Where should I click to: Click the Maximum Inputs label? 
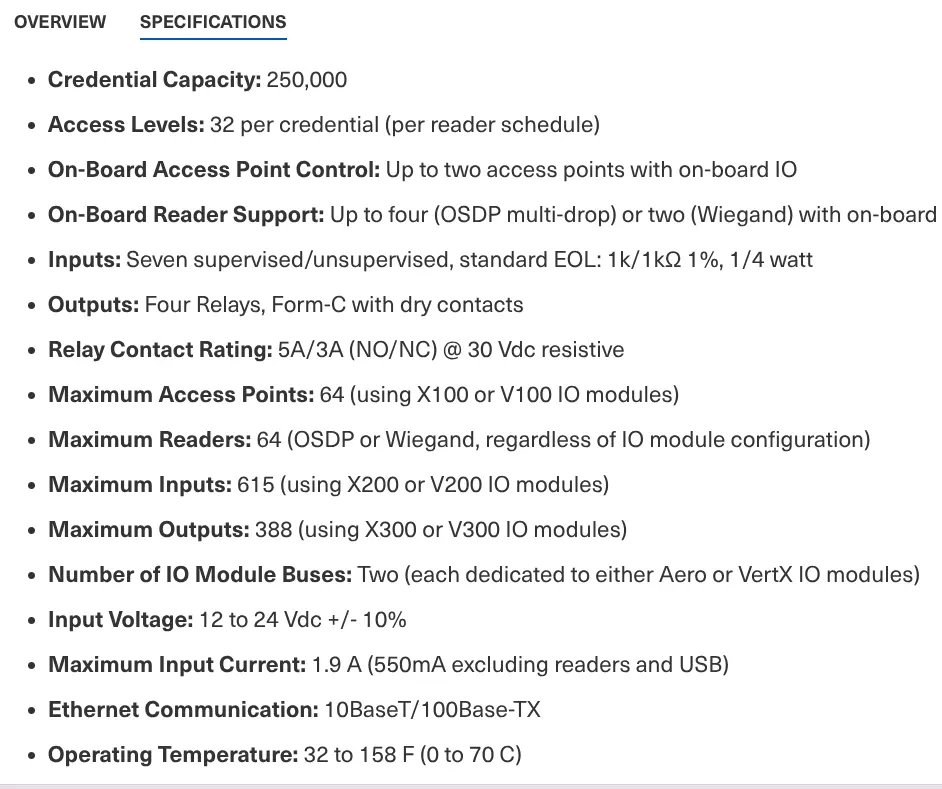click(x=140, y=485)
